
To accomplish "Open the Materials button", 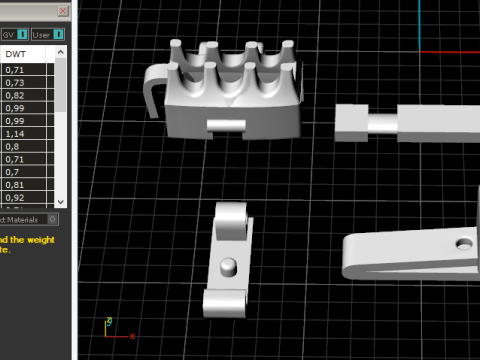I will coord(29,219).
